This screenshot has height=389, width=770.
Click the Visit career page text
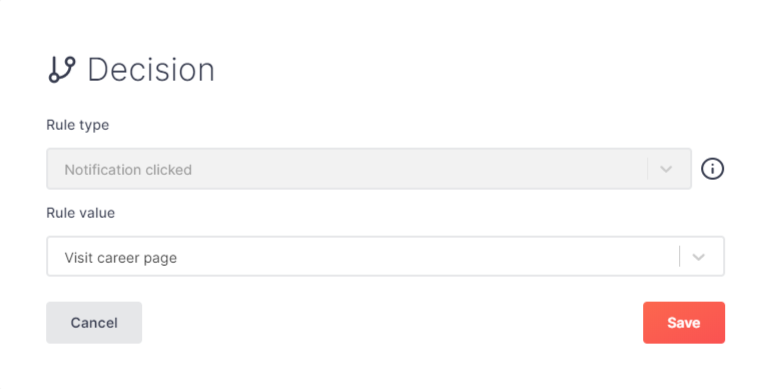[121, 258]
